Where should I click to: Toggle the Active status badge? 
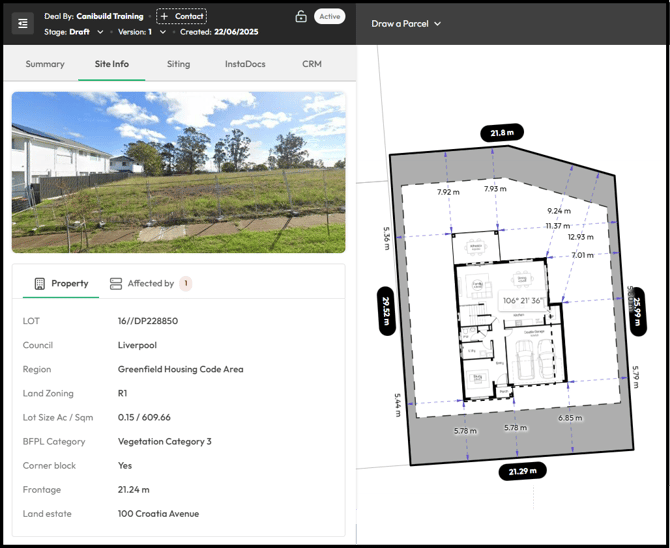pyautogui.click(x=329, y=16)
